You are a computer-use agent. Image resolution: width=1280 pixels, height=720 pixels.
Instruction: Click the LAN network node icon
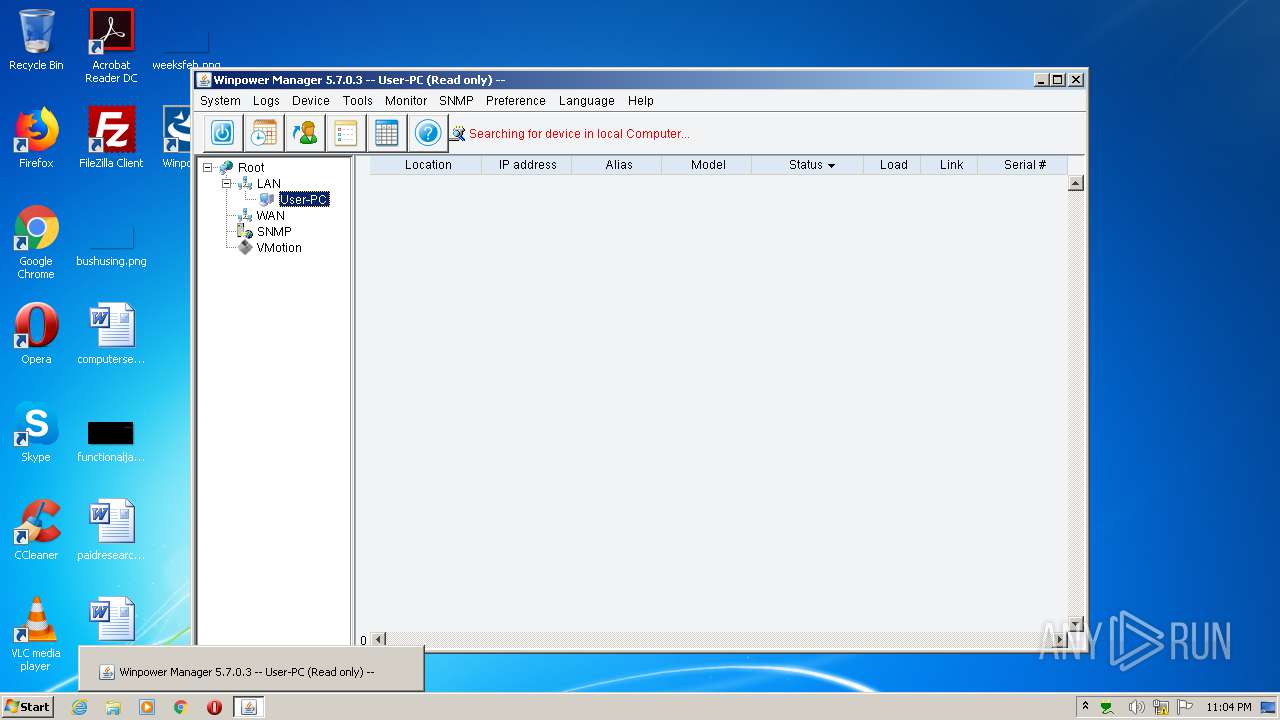click(245, 183)
